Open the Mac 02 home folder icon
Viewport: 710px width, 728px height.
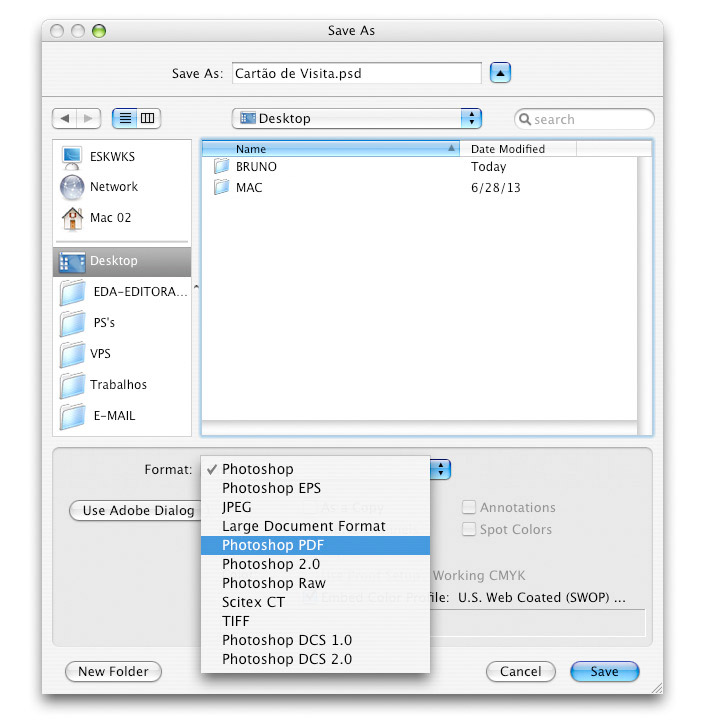72,218
